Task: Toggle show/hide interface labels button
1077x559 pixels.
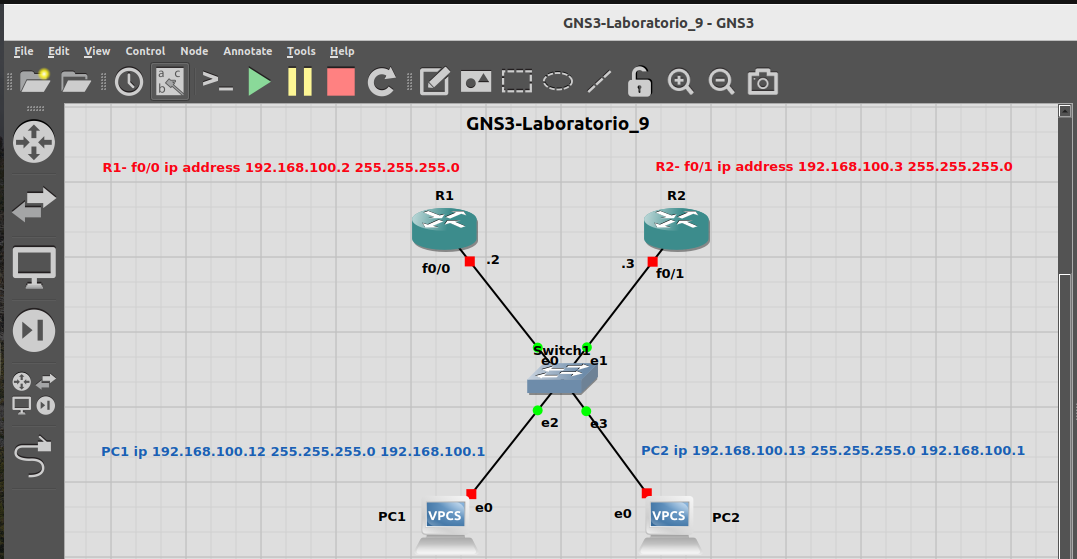Action: pyautogui.click(x=170, y=82)
